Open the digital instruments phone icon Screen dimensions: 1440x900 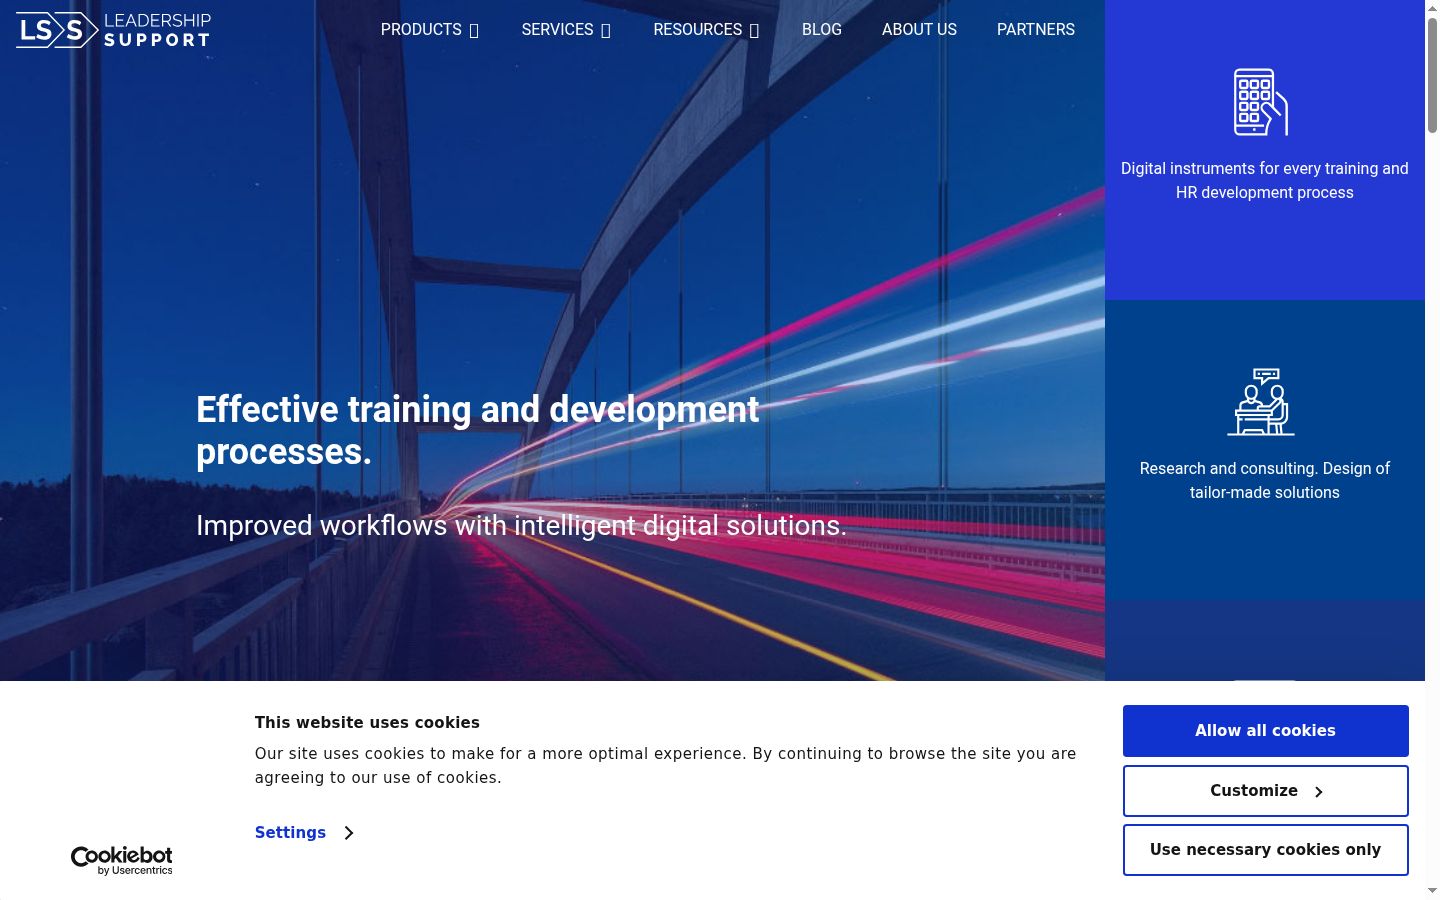coord(1260,102)
